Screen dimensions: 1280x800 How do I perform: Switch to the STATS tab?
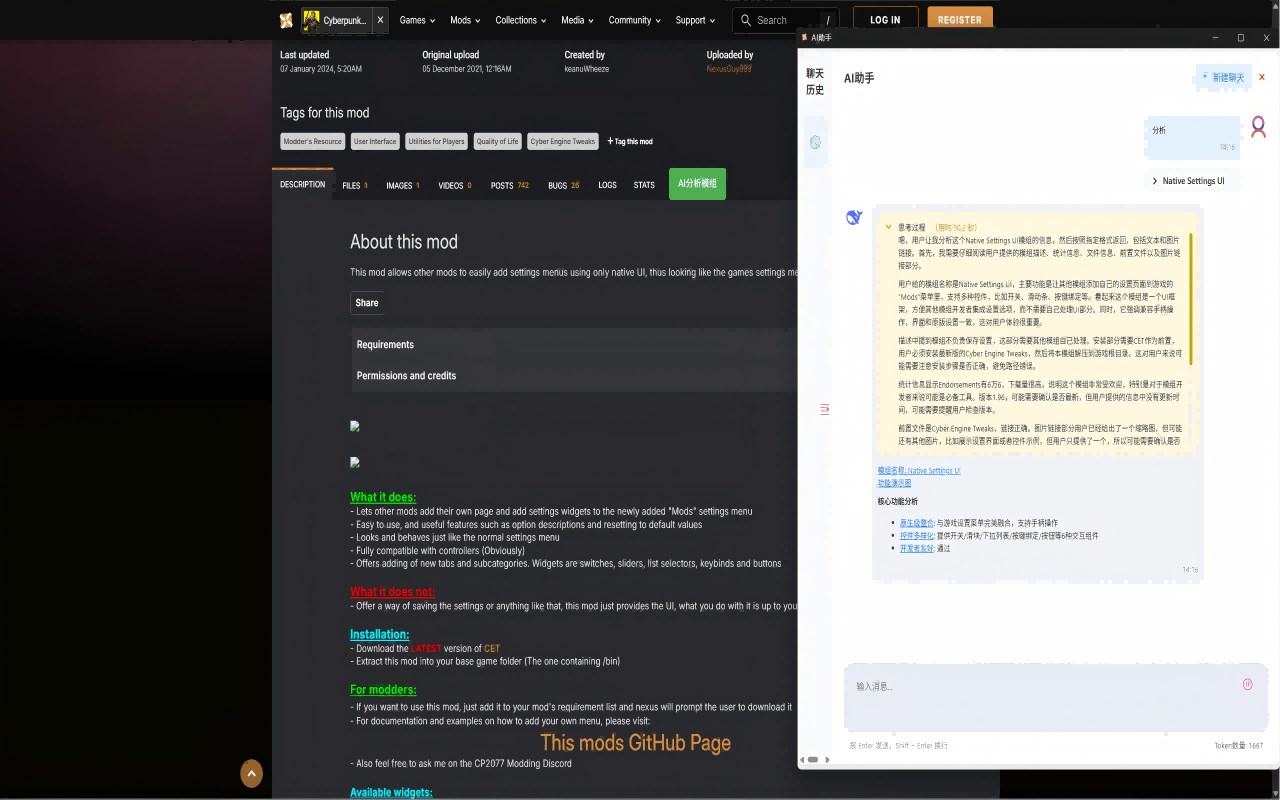[644, 185]
